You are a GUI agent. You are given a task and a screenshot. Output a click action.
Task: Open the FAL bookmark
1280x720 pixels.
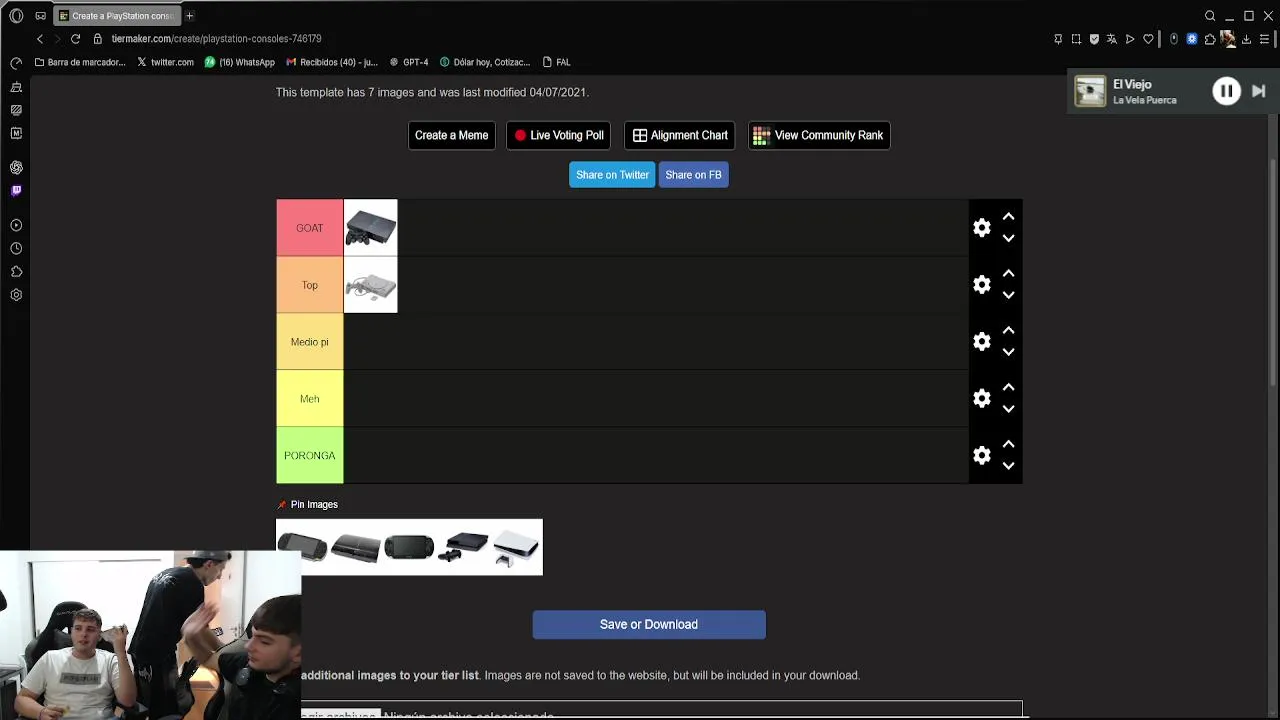click(x=556, y=62)
